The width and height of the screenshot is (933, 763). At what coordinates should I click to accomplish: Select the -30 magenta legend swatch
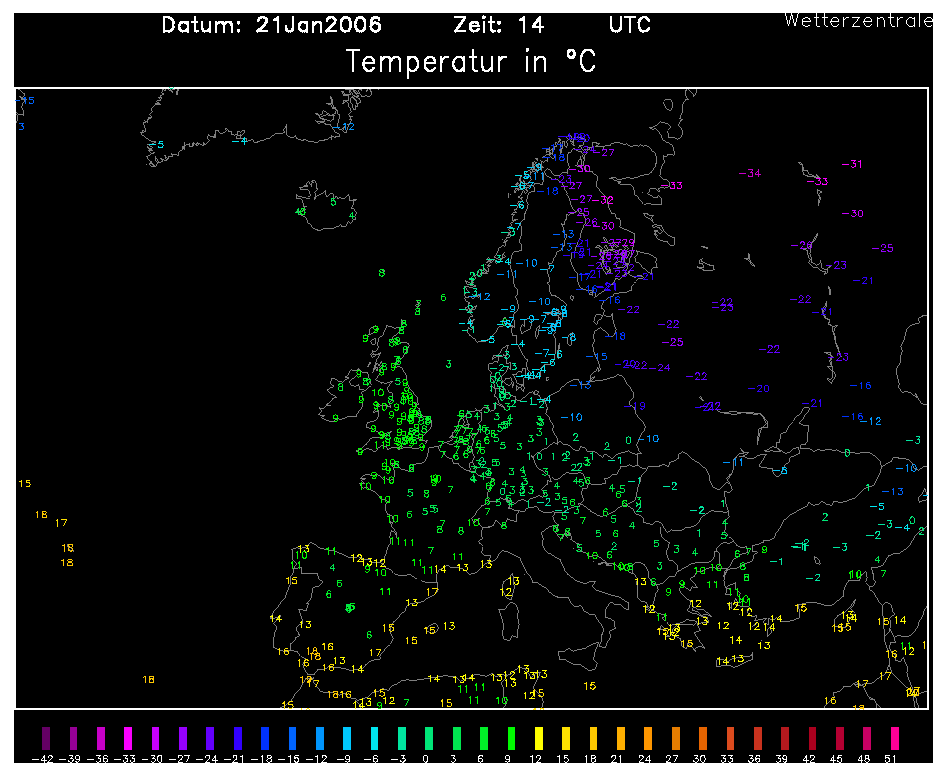tap(155, 738)
